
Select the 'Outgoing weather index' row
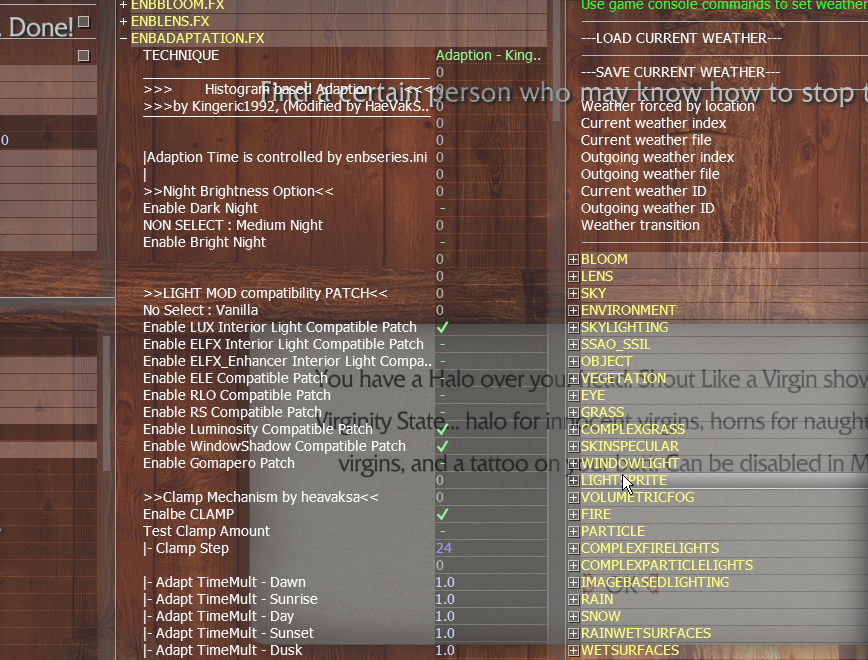click(x=657, y=157)
